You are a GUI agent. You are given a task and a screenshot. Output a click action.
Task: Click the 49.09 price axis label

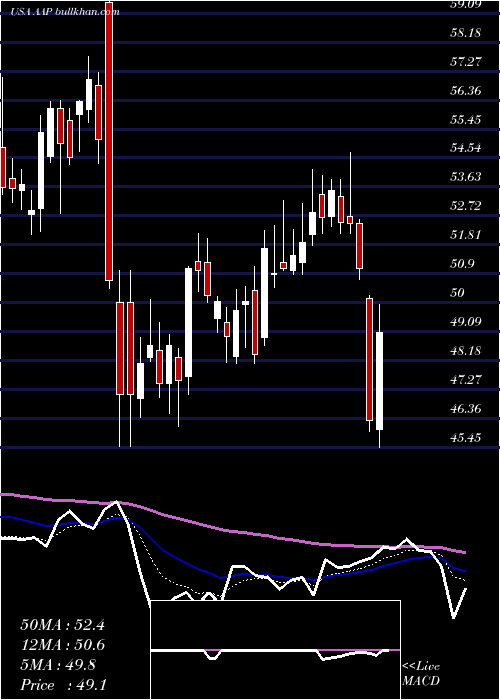click(x=465, y=322)
